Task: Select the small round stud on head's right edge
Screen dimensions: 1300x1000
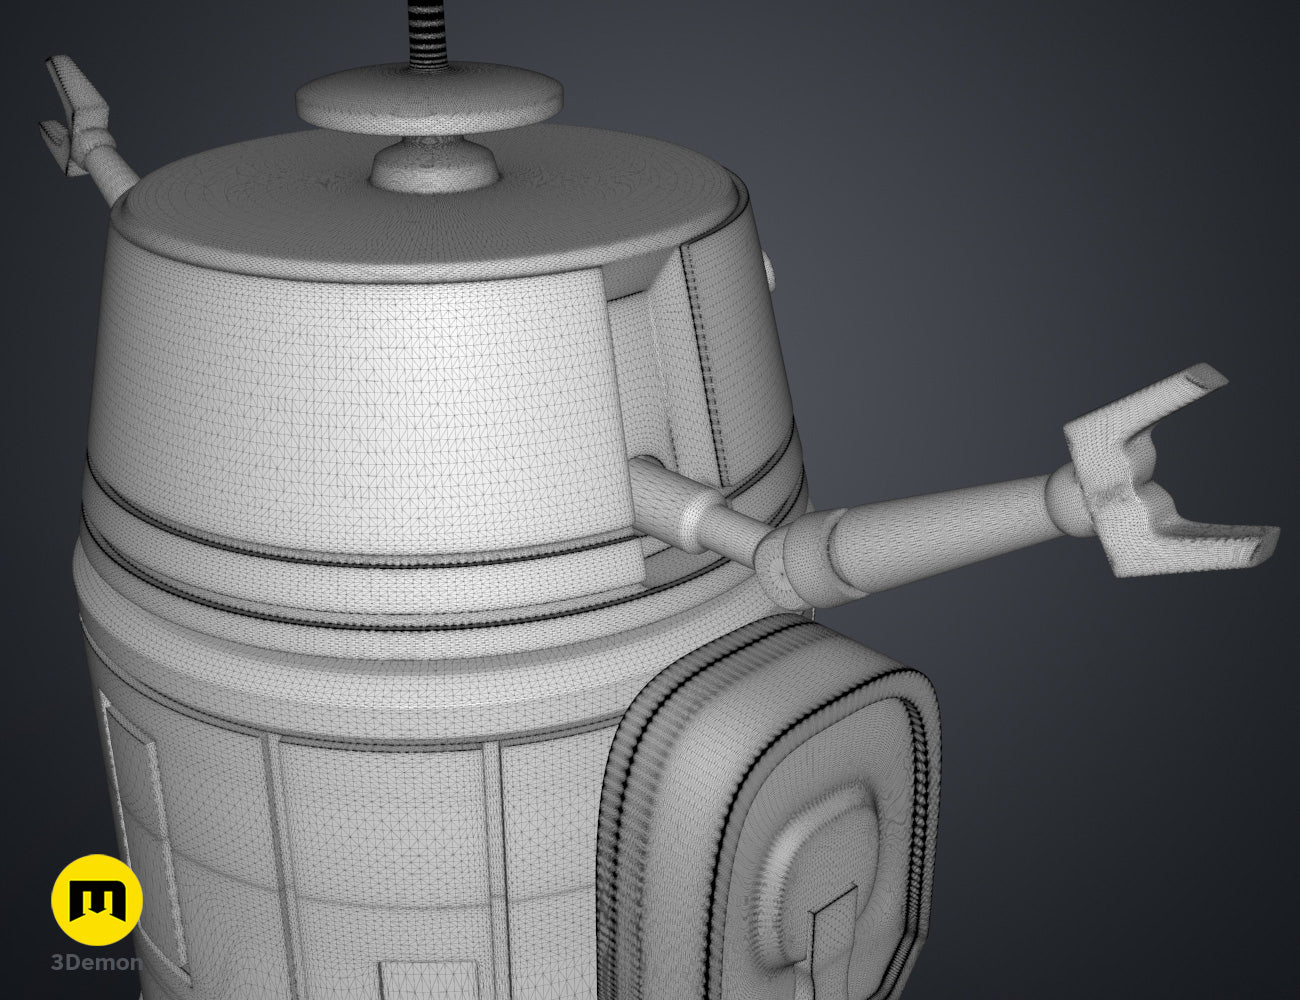Action: (x=771, y=270)
